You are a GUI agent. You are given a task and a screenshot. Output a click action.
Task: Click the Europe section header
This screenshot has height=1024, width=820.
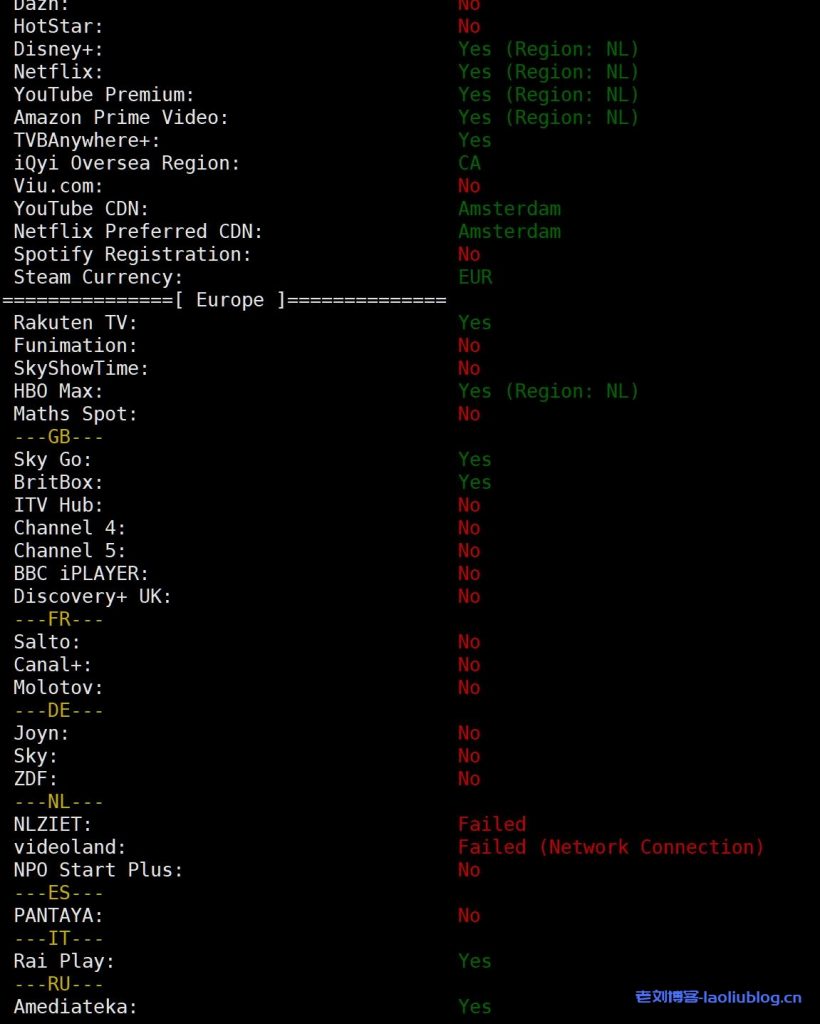[230, 300]
